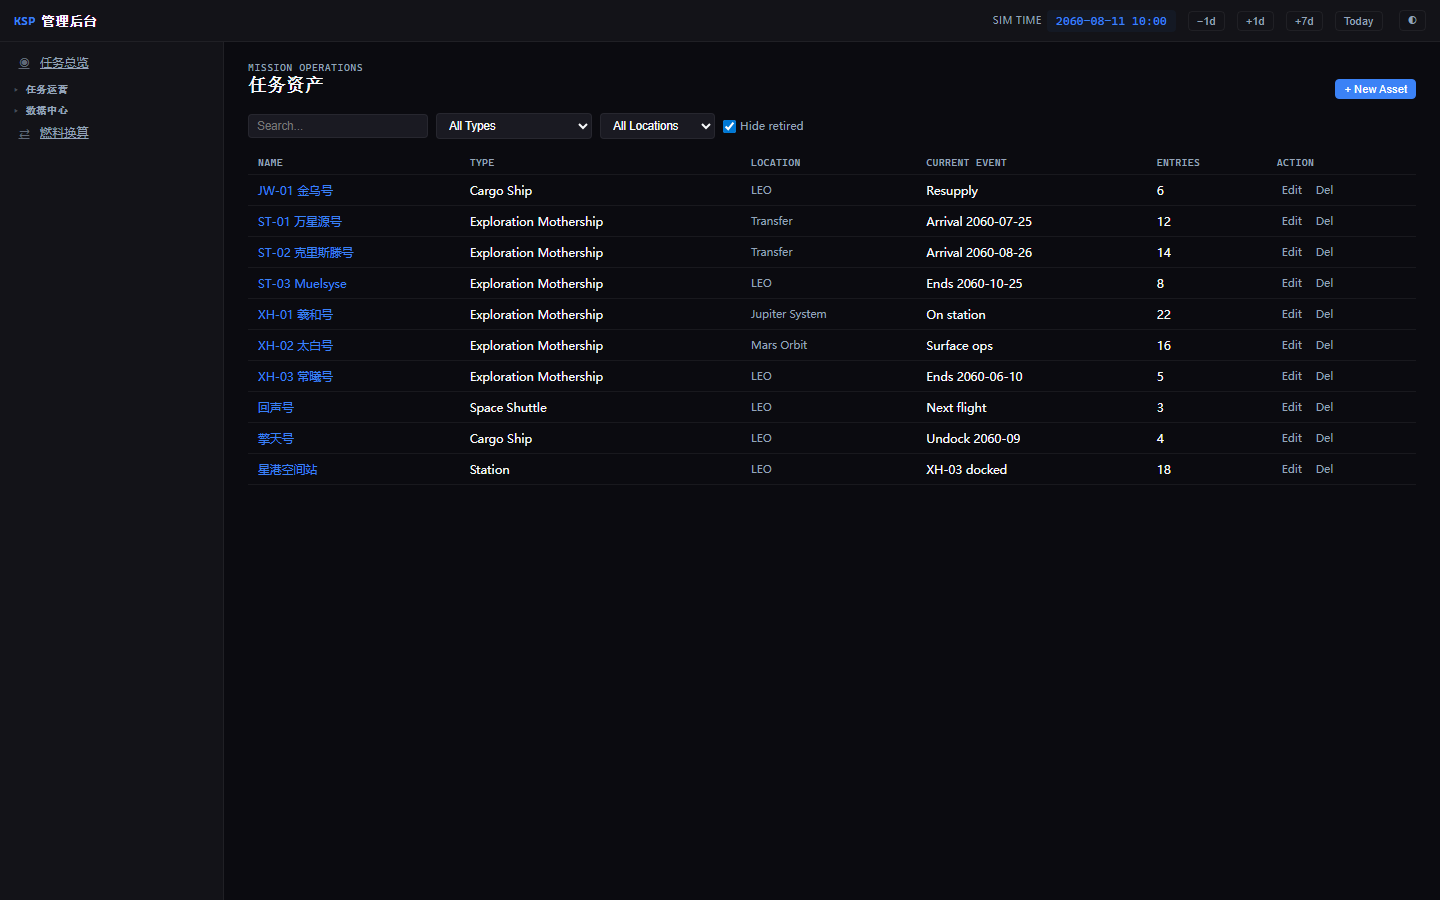Edit the 星港空间站 Station row

[x=1292, y=469]
